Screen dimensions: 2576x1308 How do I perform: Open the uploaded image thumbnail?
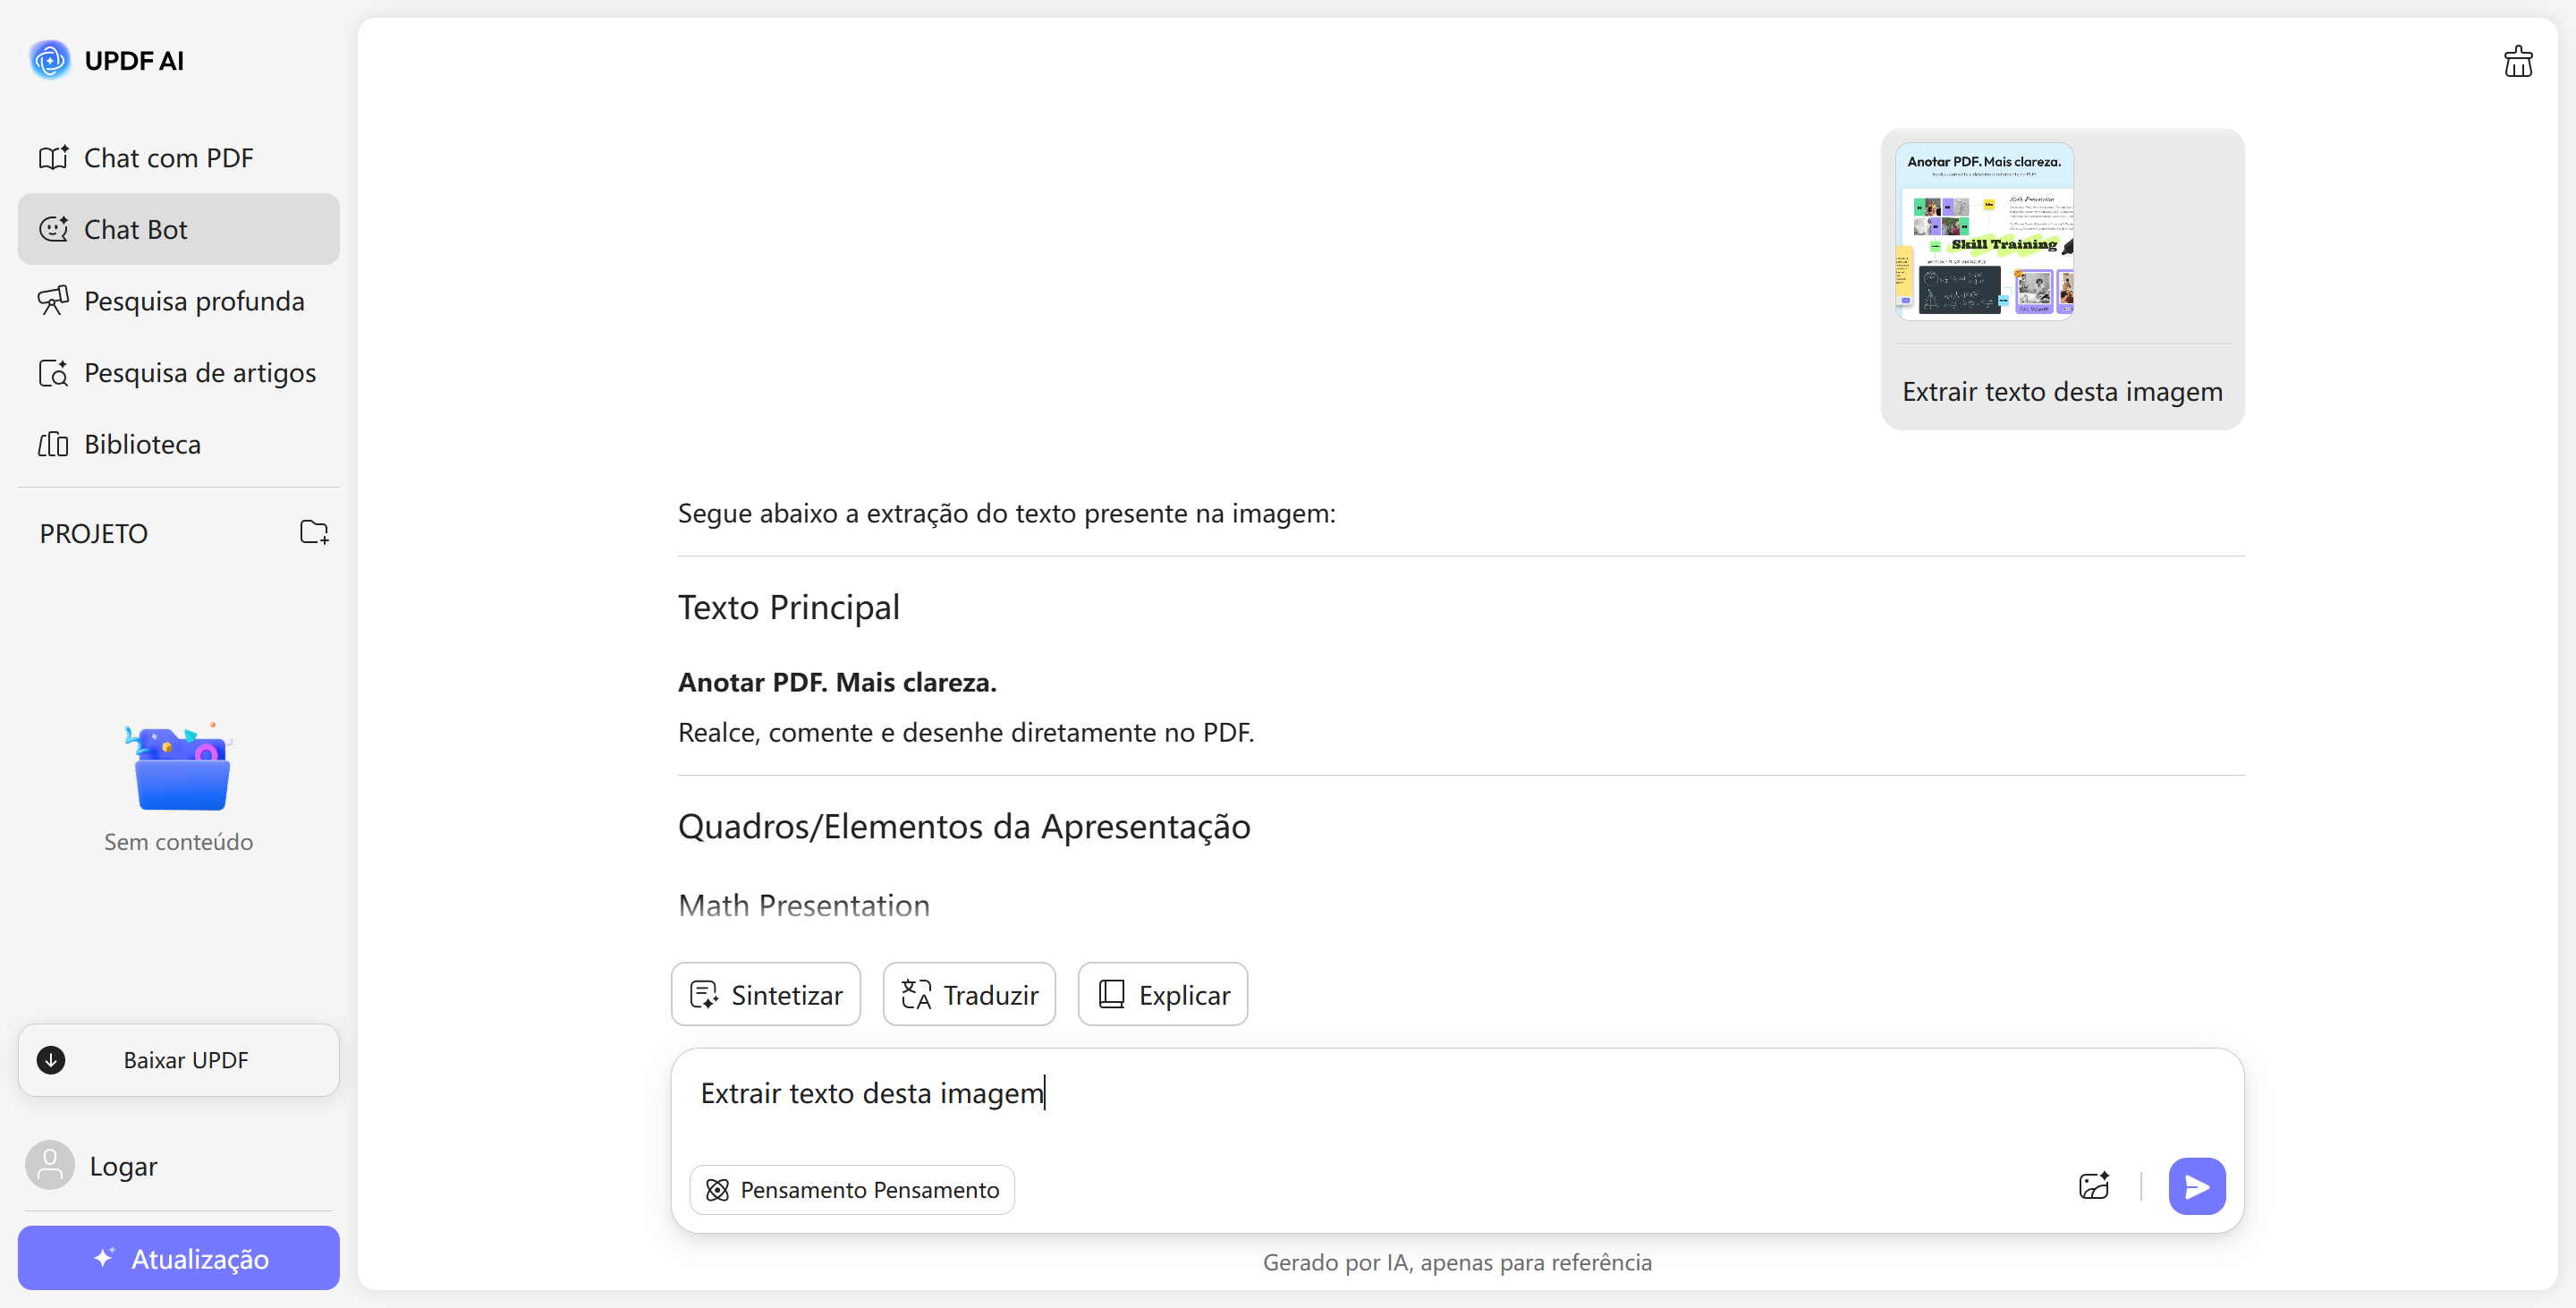[x=1984, y=231]
